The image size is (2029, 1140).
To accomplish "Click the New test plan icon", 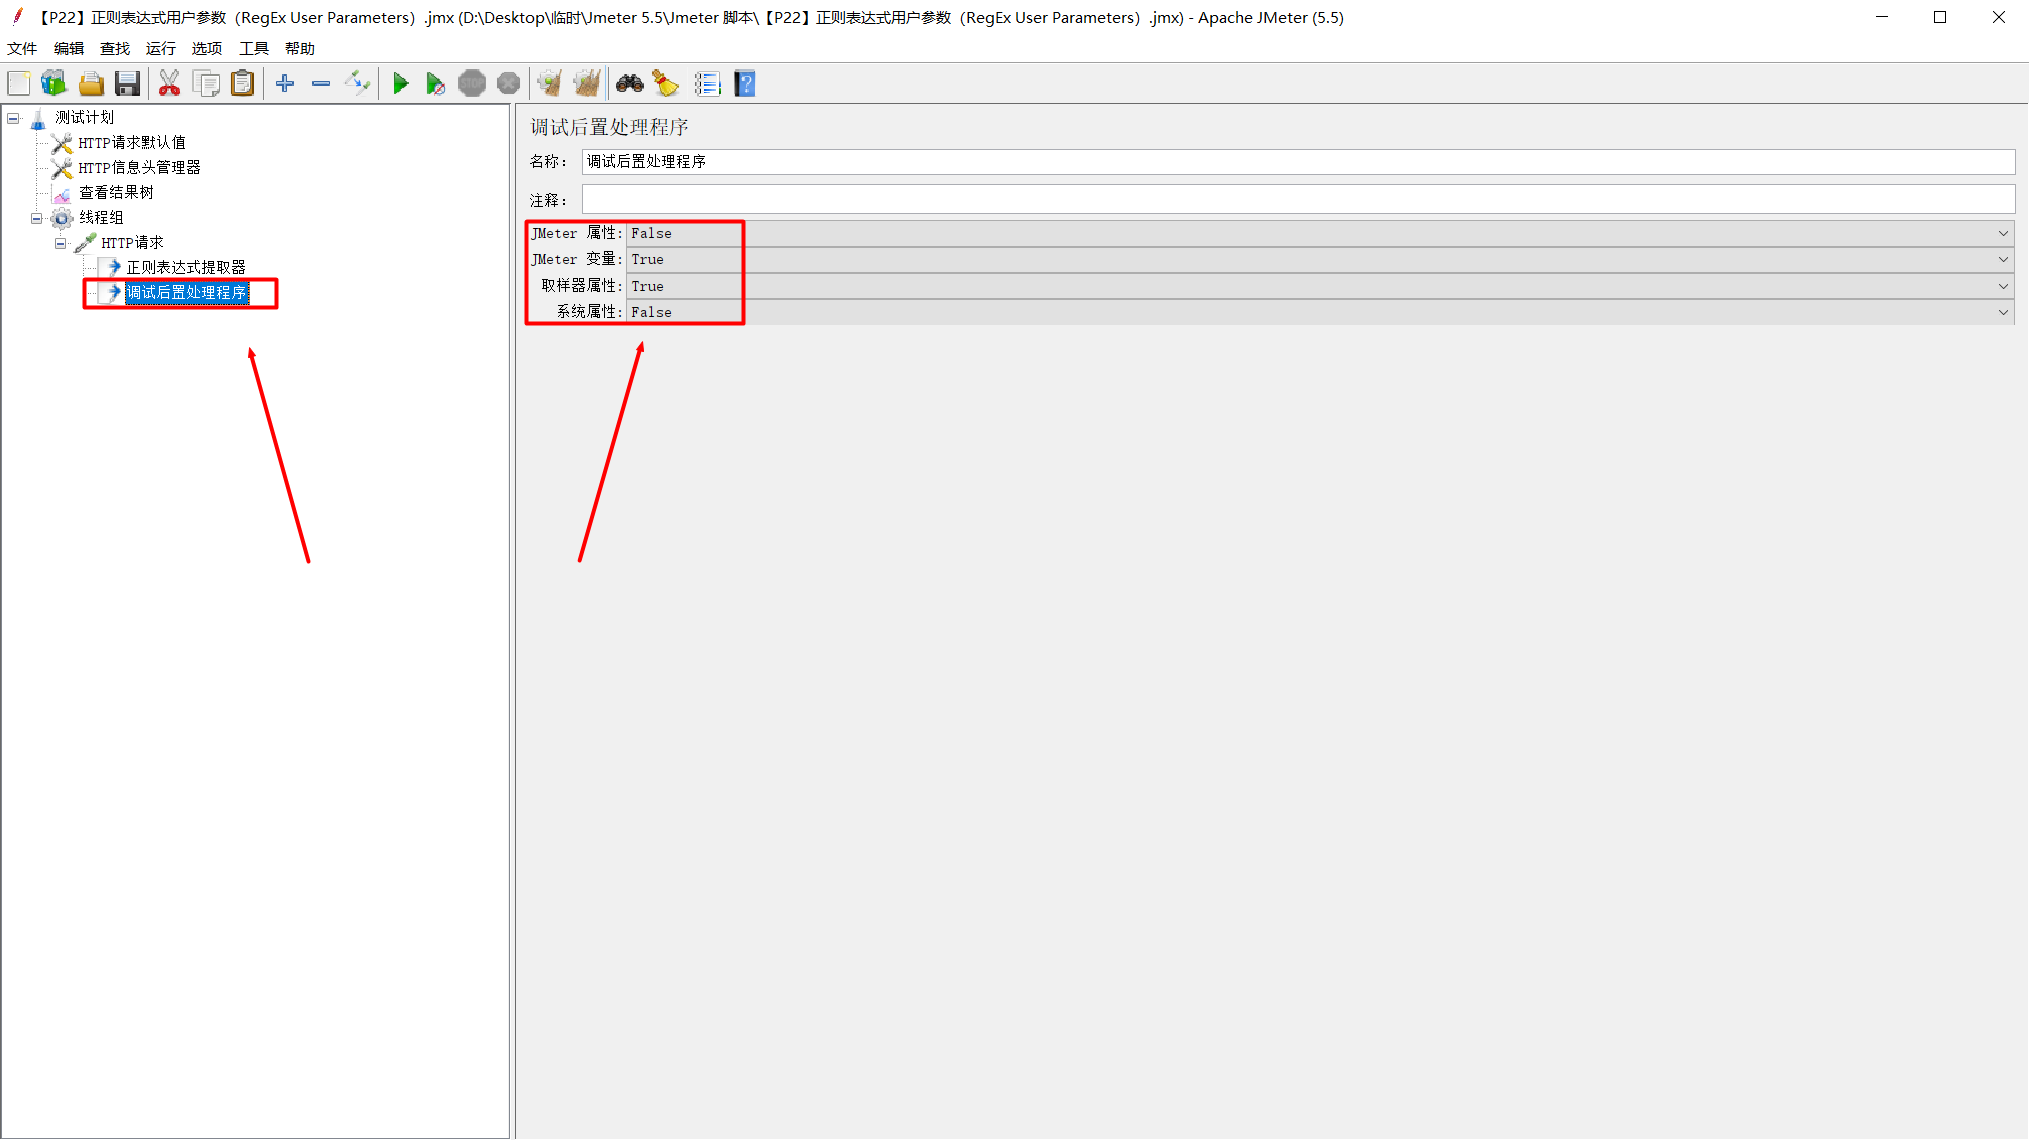I will (19, 84).
